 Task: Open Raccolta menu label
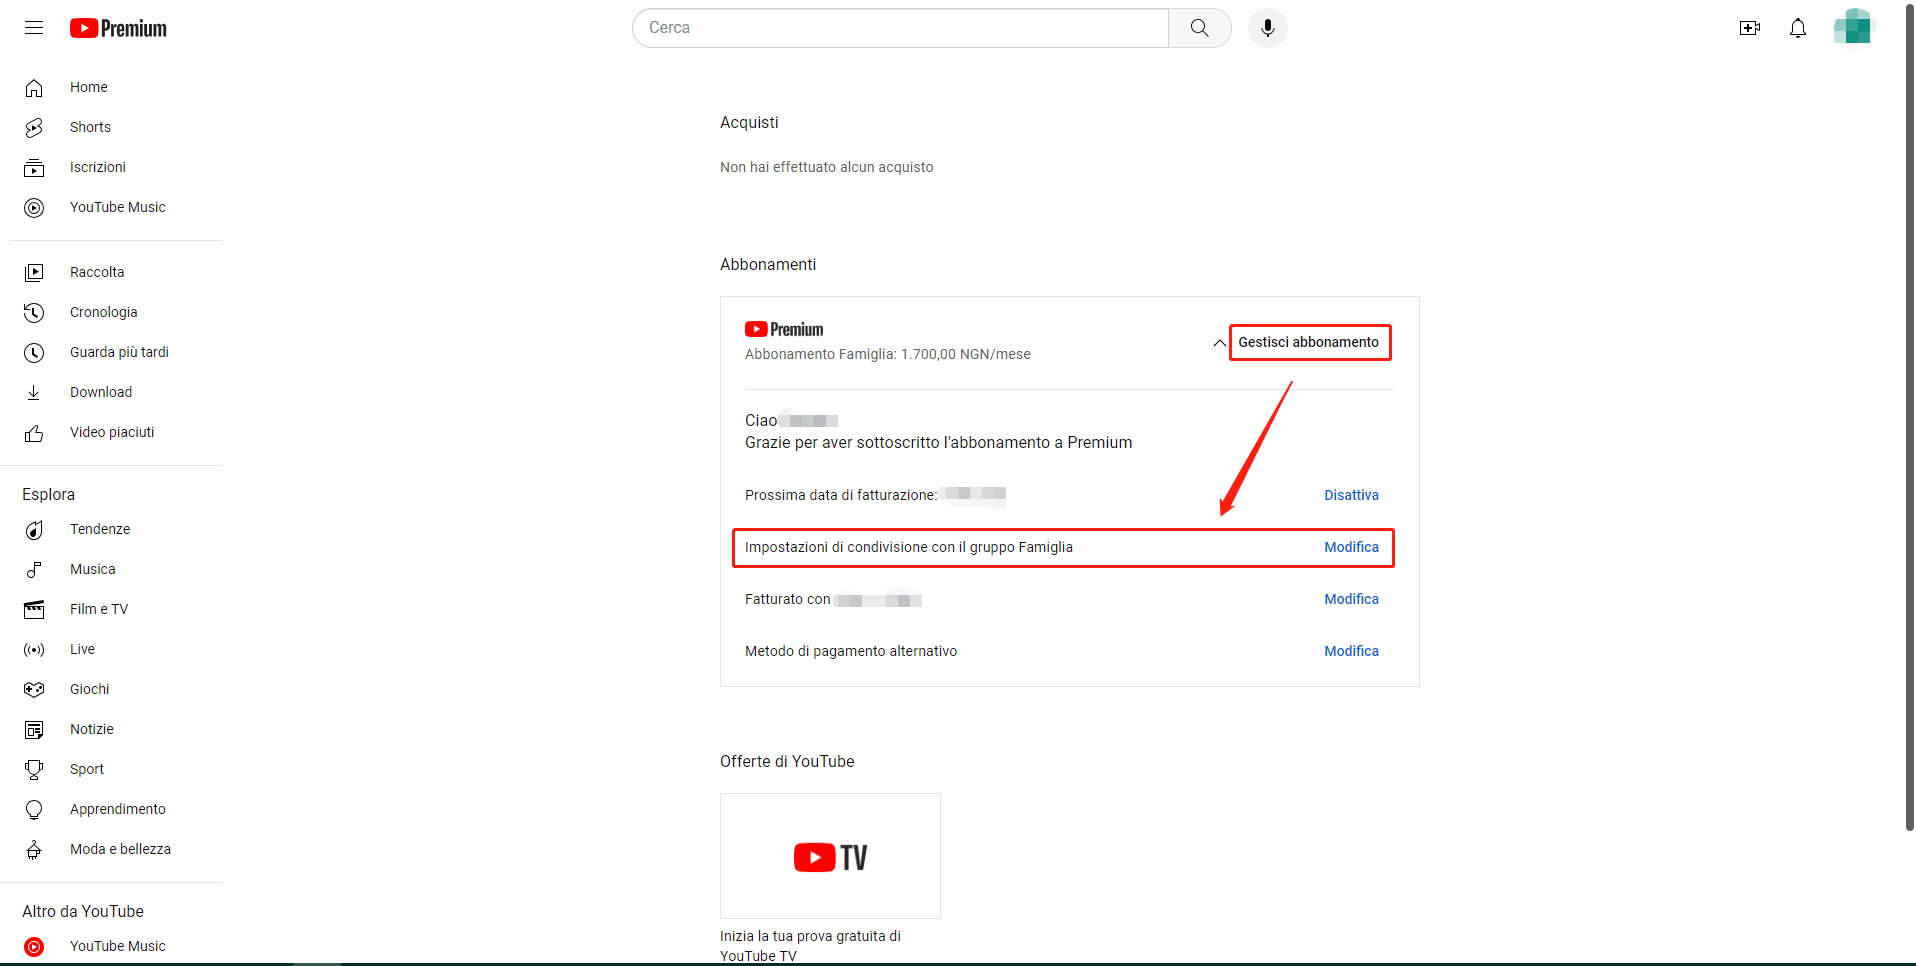click(x=97, y=272)
